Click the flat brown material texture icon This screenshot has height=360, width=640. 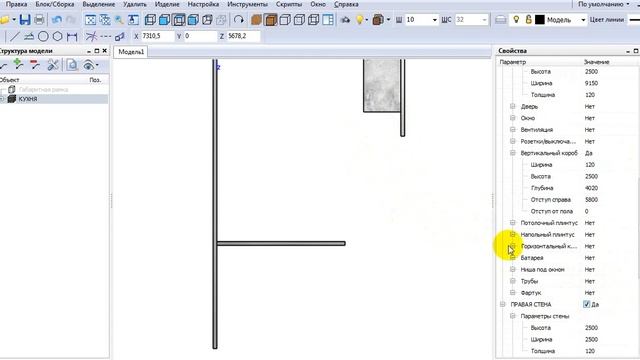[256, 20]
